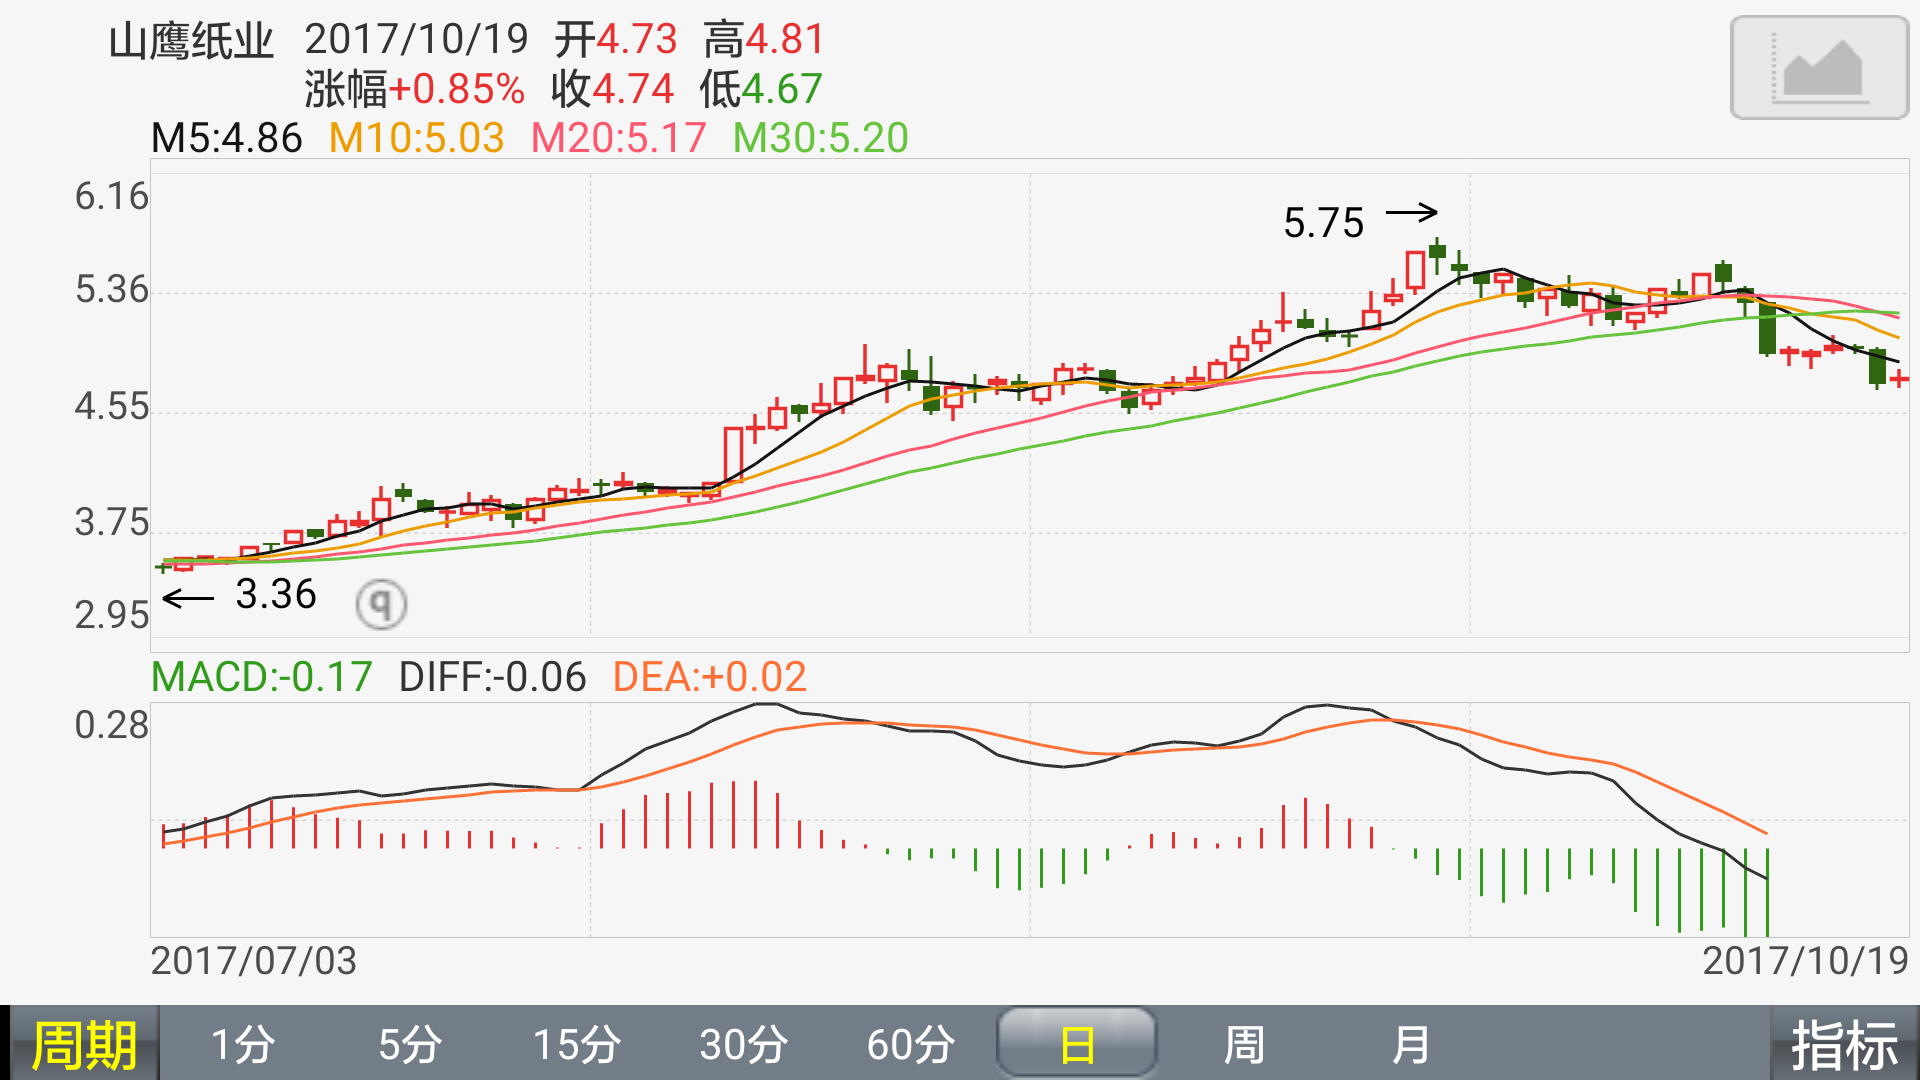Switch to the 60分 interval tab
This screenshot has height=1080, width=1920.
point(911,1045)
